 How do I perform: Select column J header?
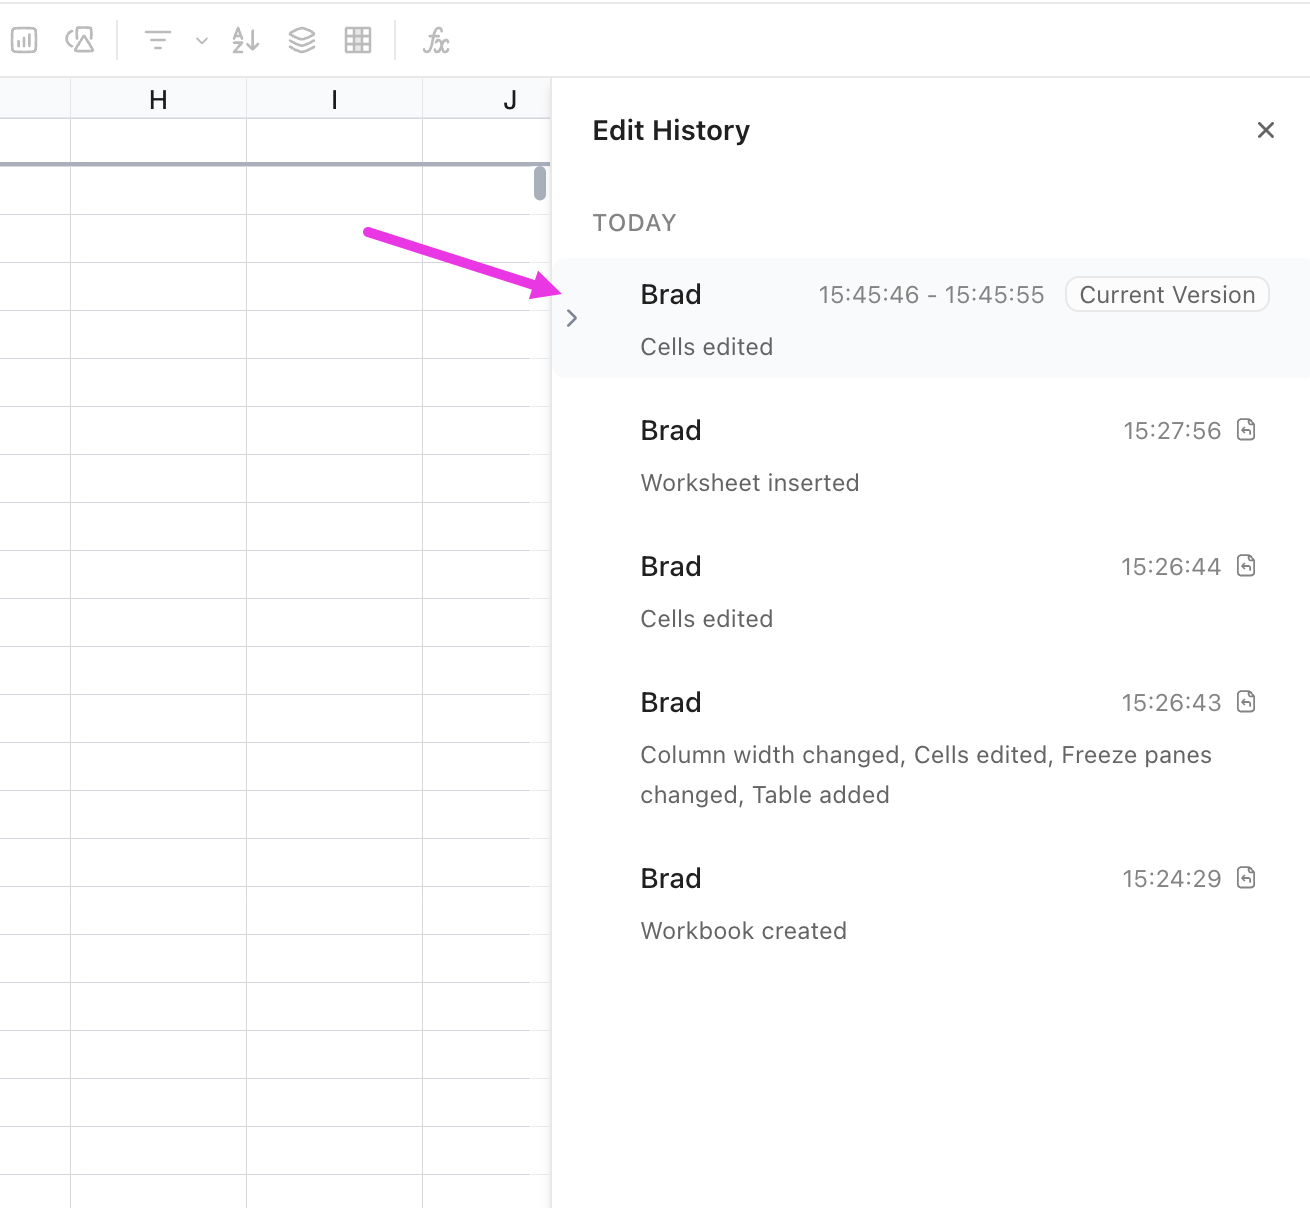pyautogui.click(x=487, y=99)
